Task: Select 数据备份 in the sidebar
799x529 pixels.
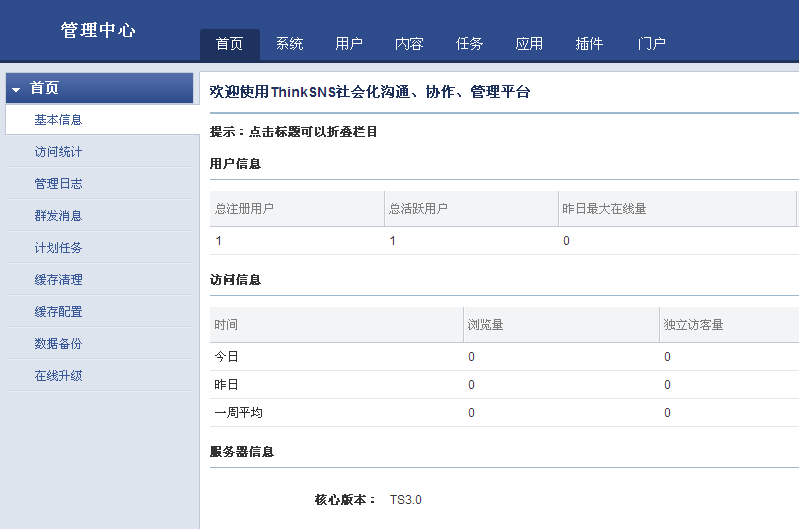Action: (58, 344)
